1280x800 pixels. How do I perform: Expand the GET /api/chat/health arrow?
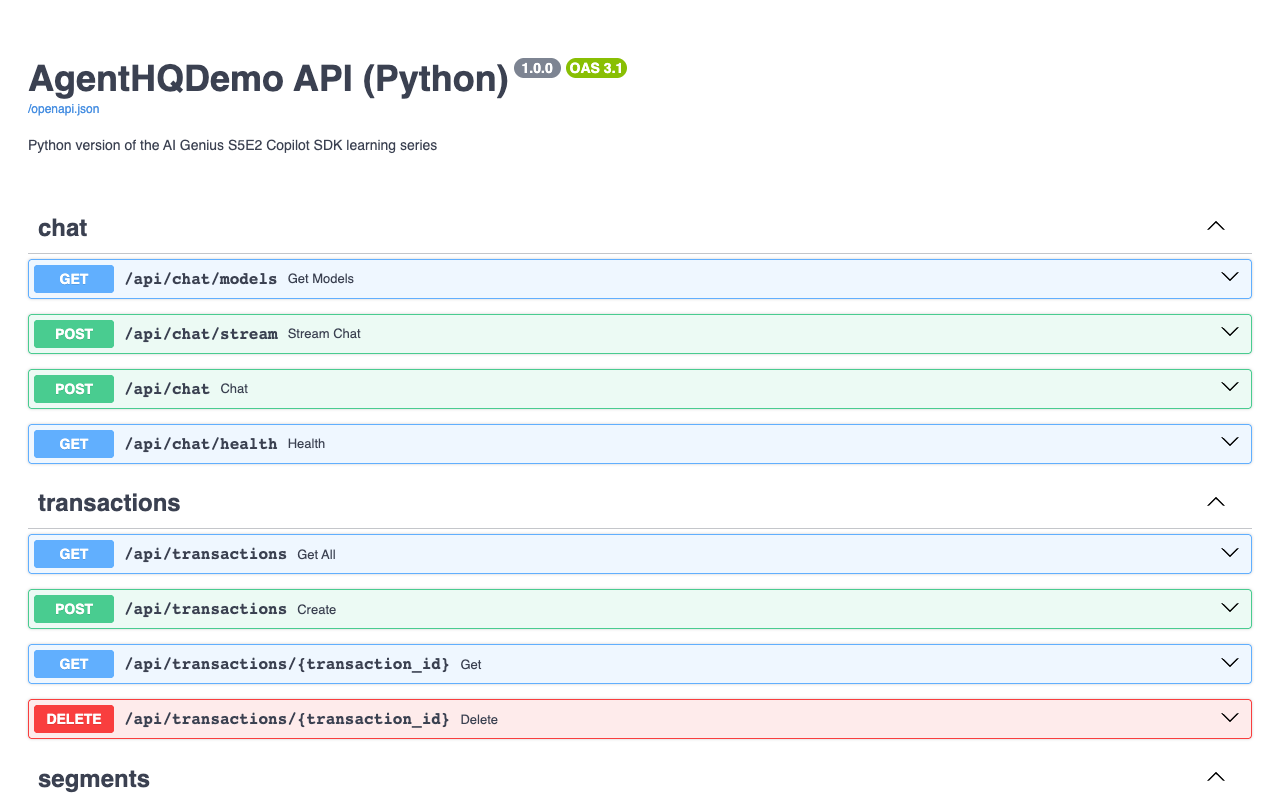click(x=1230, y=442)
